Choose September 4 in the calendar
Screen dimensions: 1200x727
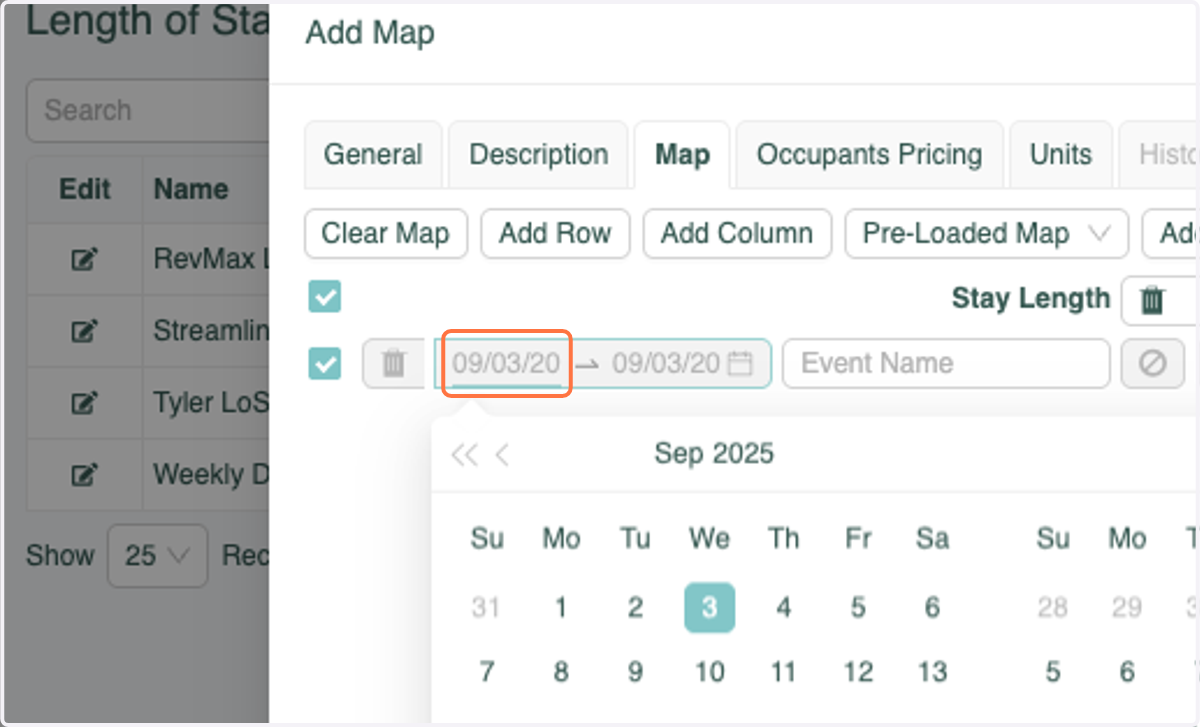click(784, 607)
